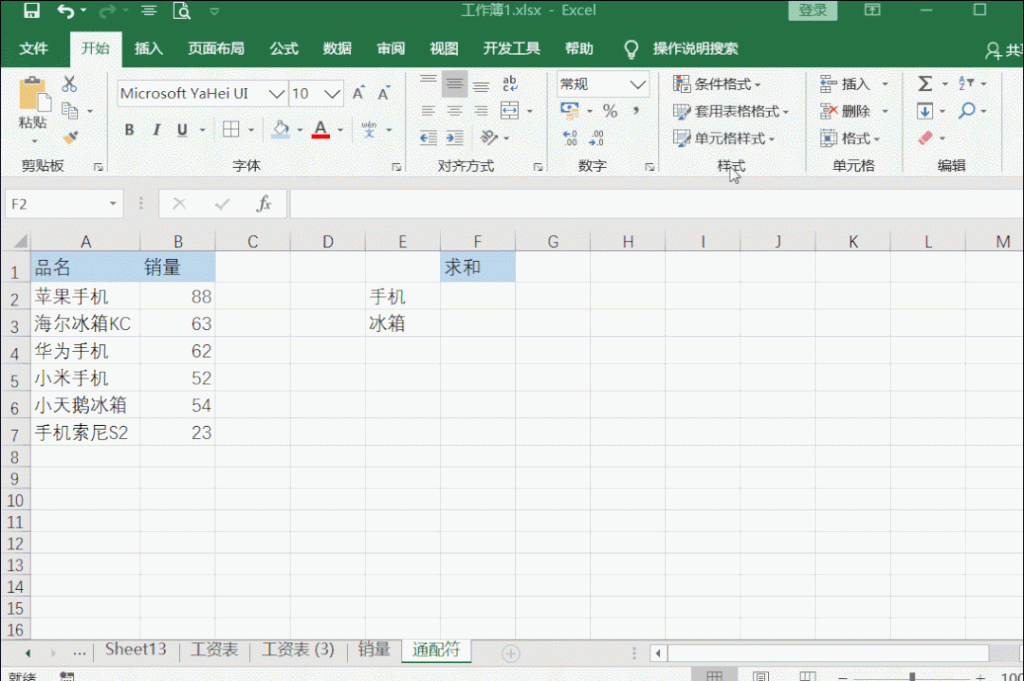Copy selection with the Copy icon
The height and width of the screenshot is (681, 1024).
69,111
